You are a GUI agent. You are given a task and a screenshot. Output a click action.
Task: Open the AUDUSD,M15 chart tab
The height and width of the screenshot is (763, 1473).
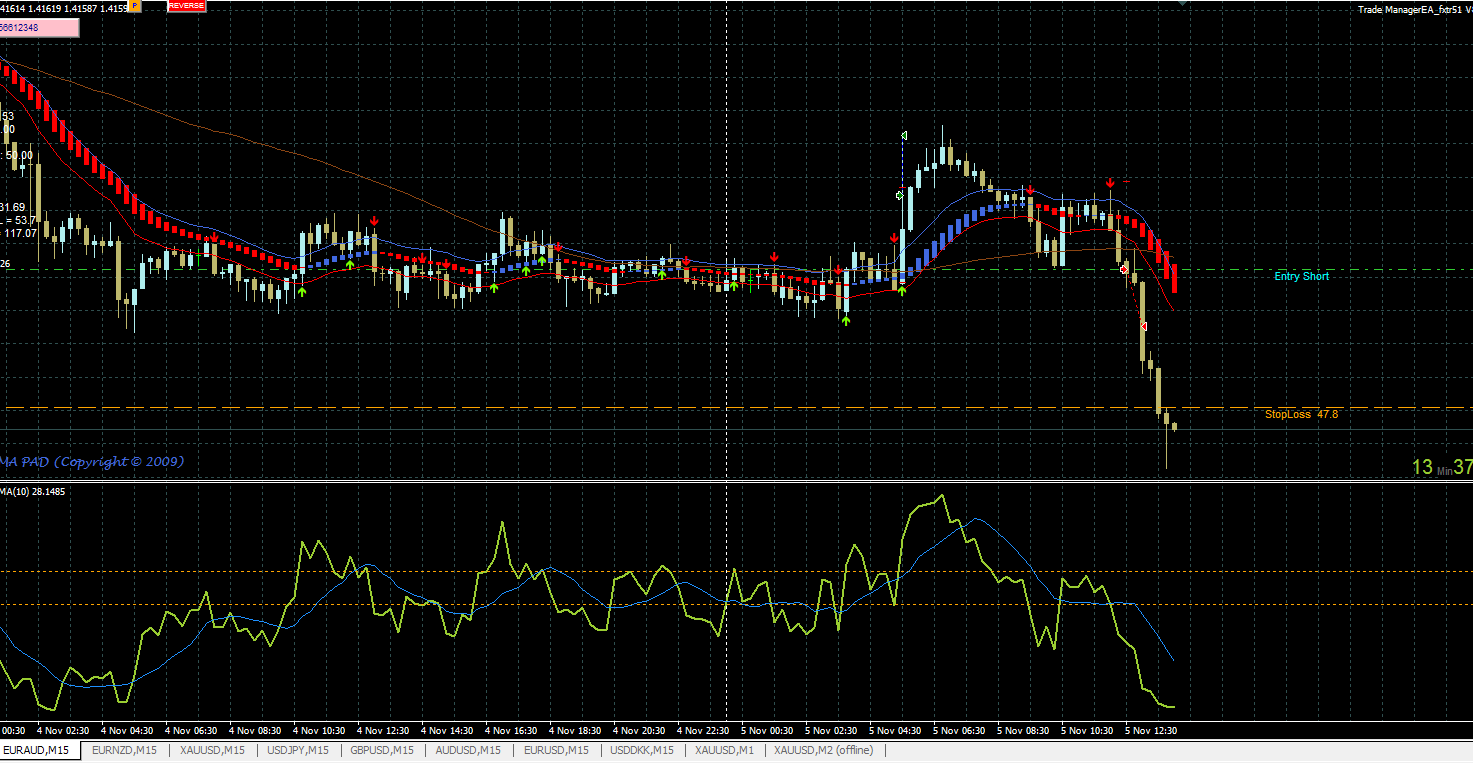point(468,750)
